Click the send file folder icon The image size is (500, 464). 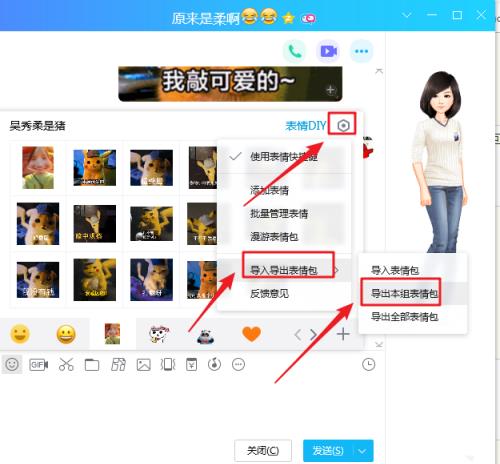(92, 365)
